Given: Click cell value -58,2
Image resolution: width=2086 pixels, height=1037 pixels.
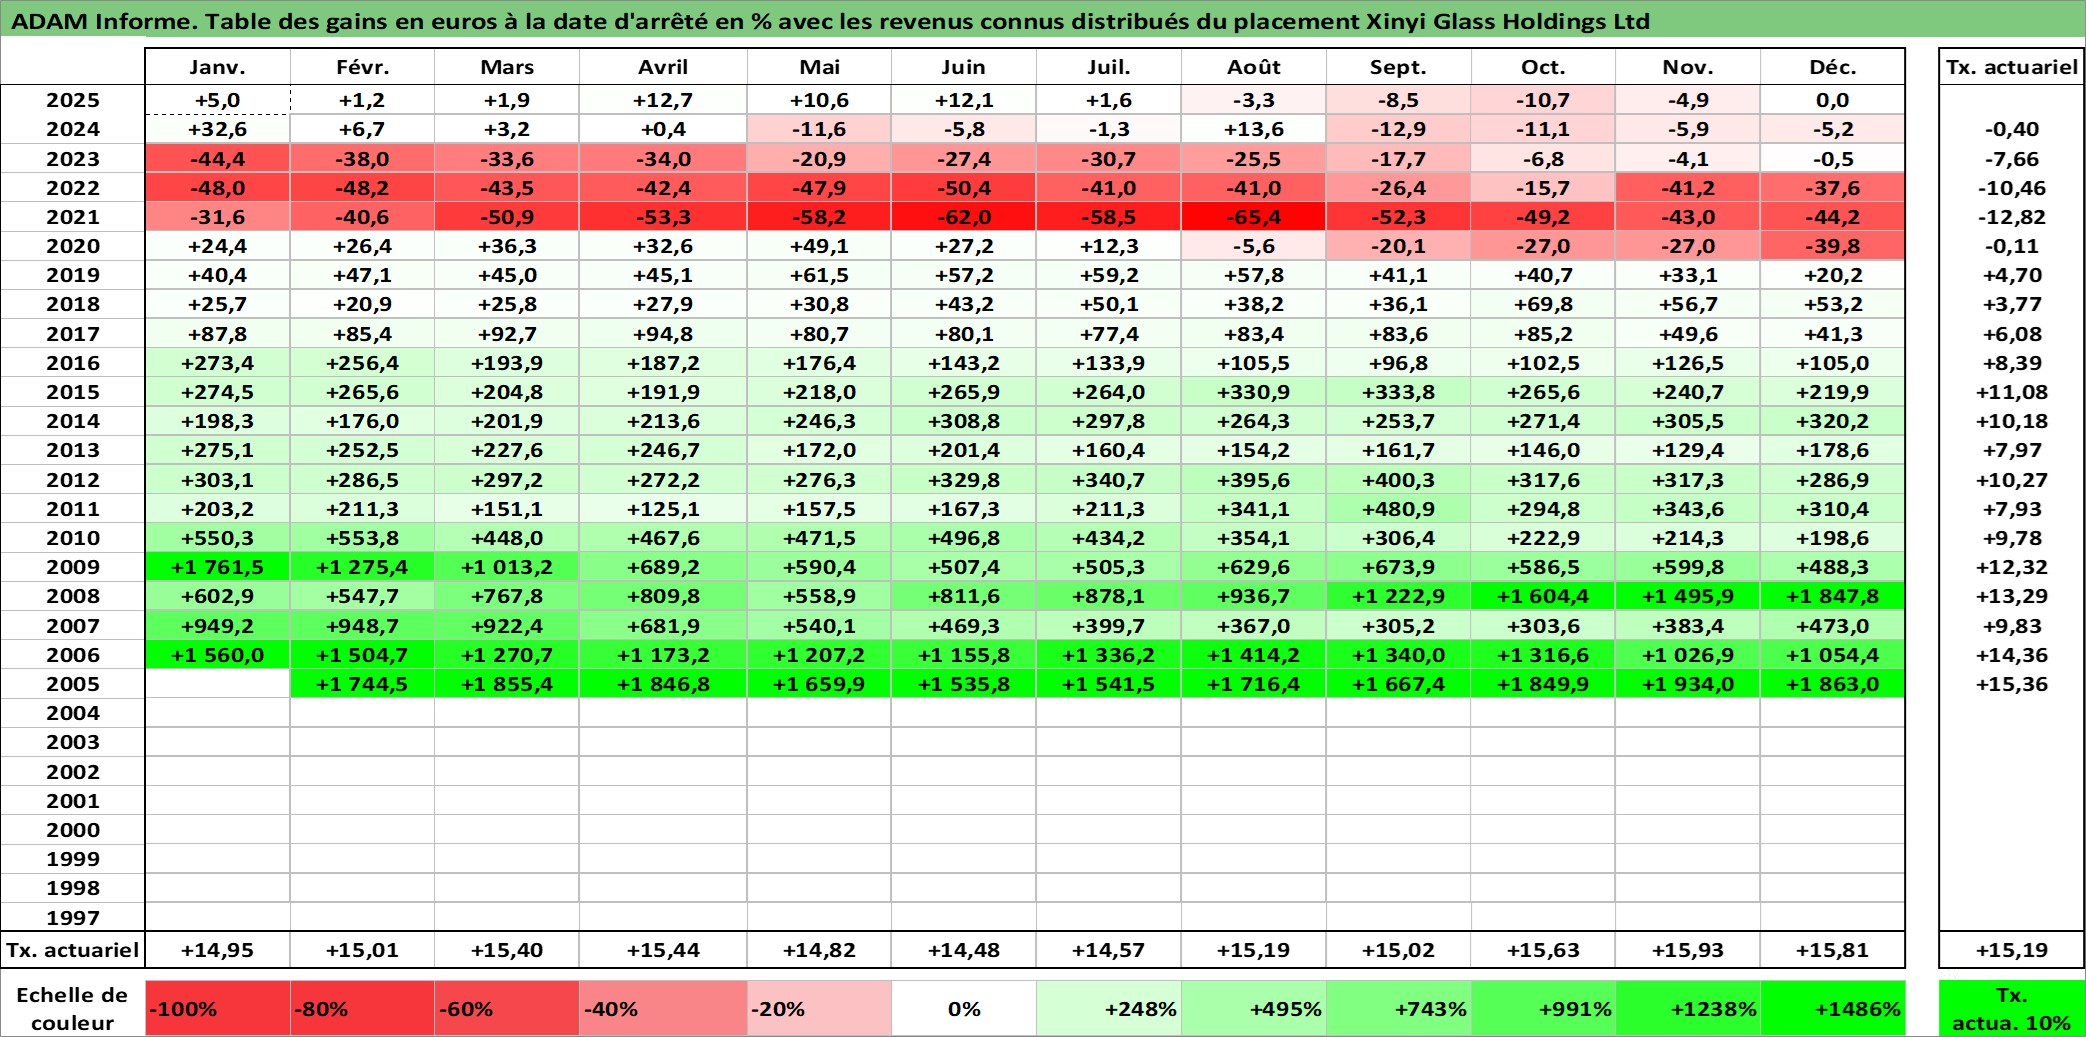Looking at the screenshot, I should 819,217.
